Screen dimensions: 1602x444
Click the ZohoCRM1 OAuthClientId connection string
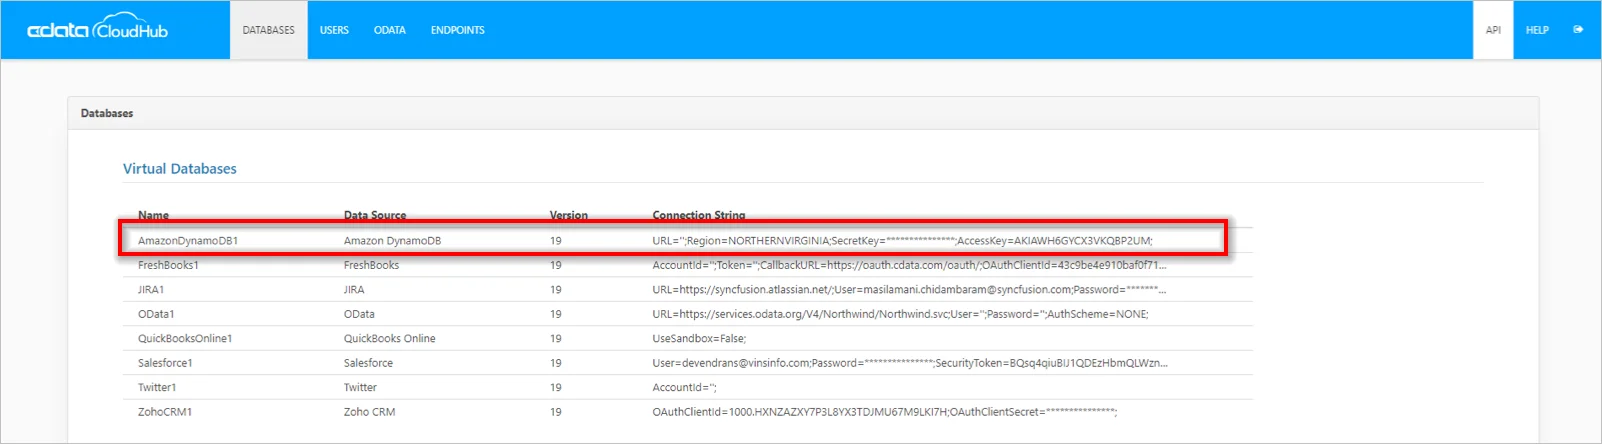click(885, 412)
